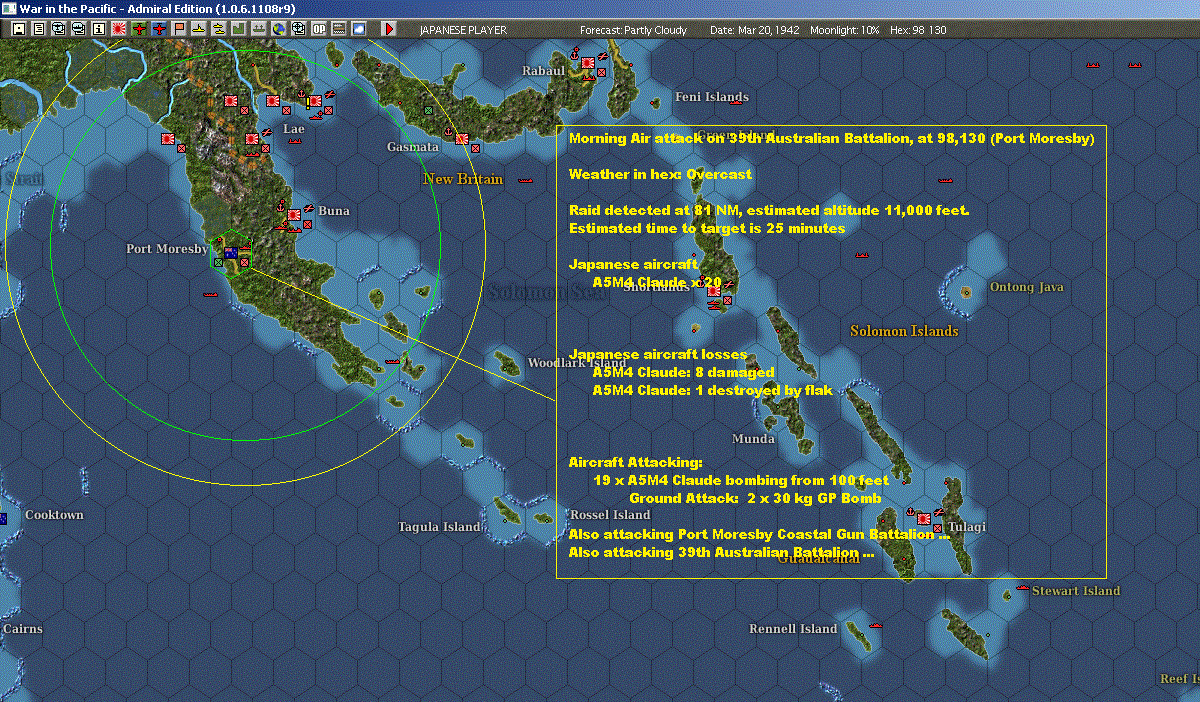Click the Ontong Java island dot
Screen dimensions: 1200x702
[966, 293]
